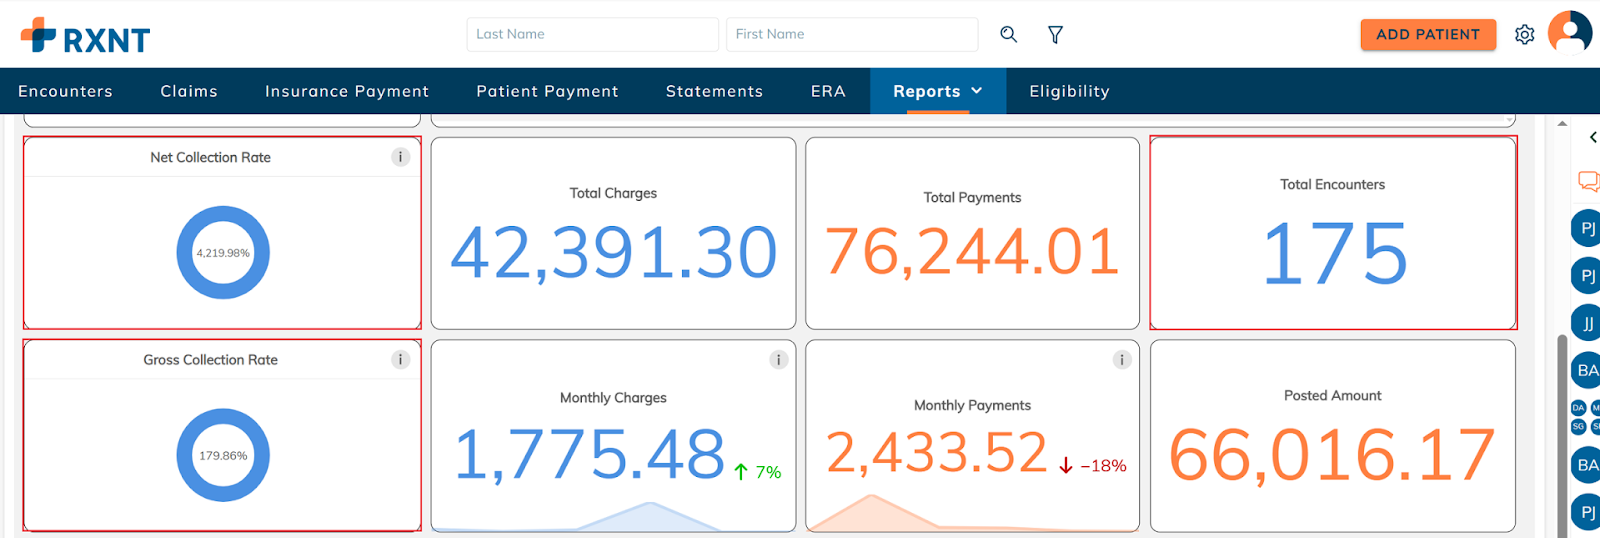Open the Encounters tab
This screenshot has height=538, width=1600.
(x=65, y=91)
